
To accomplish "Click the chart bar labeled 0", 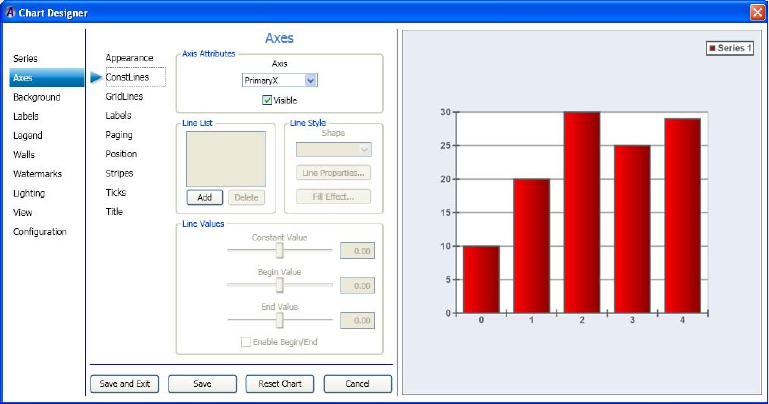I will pos(481,279).
